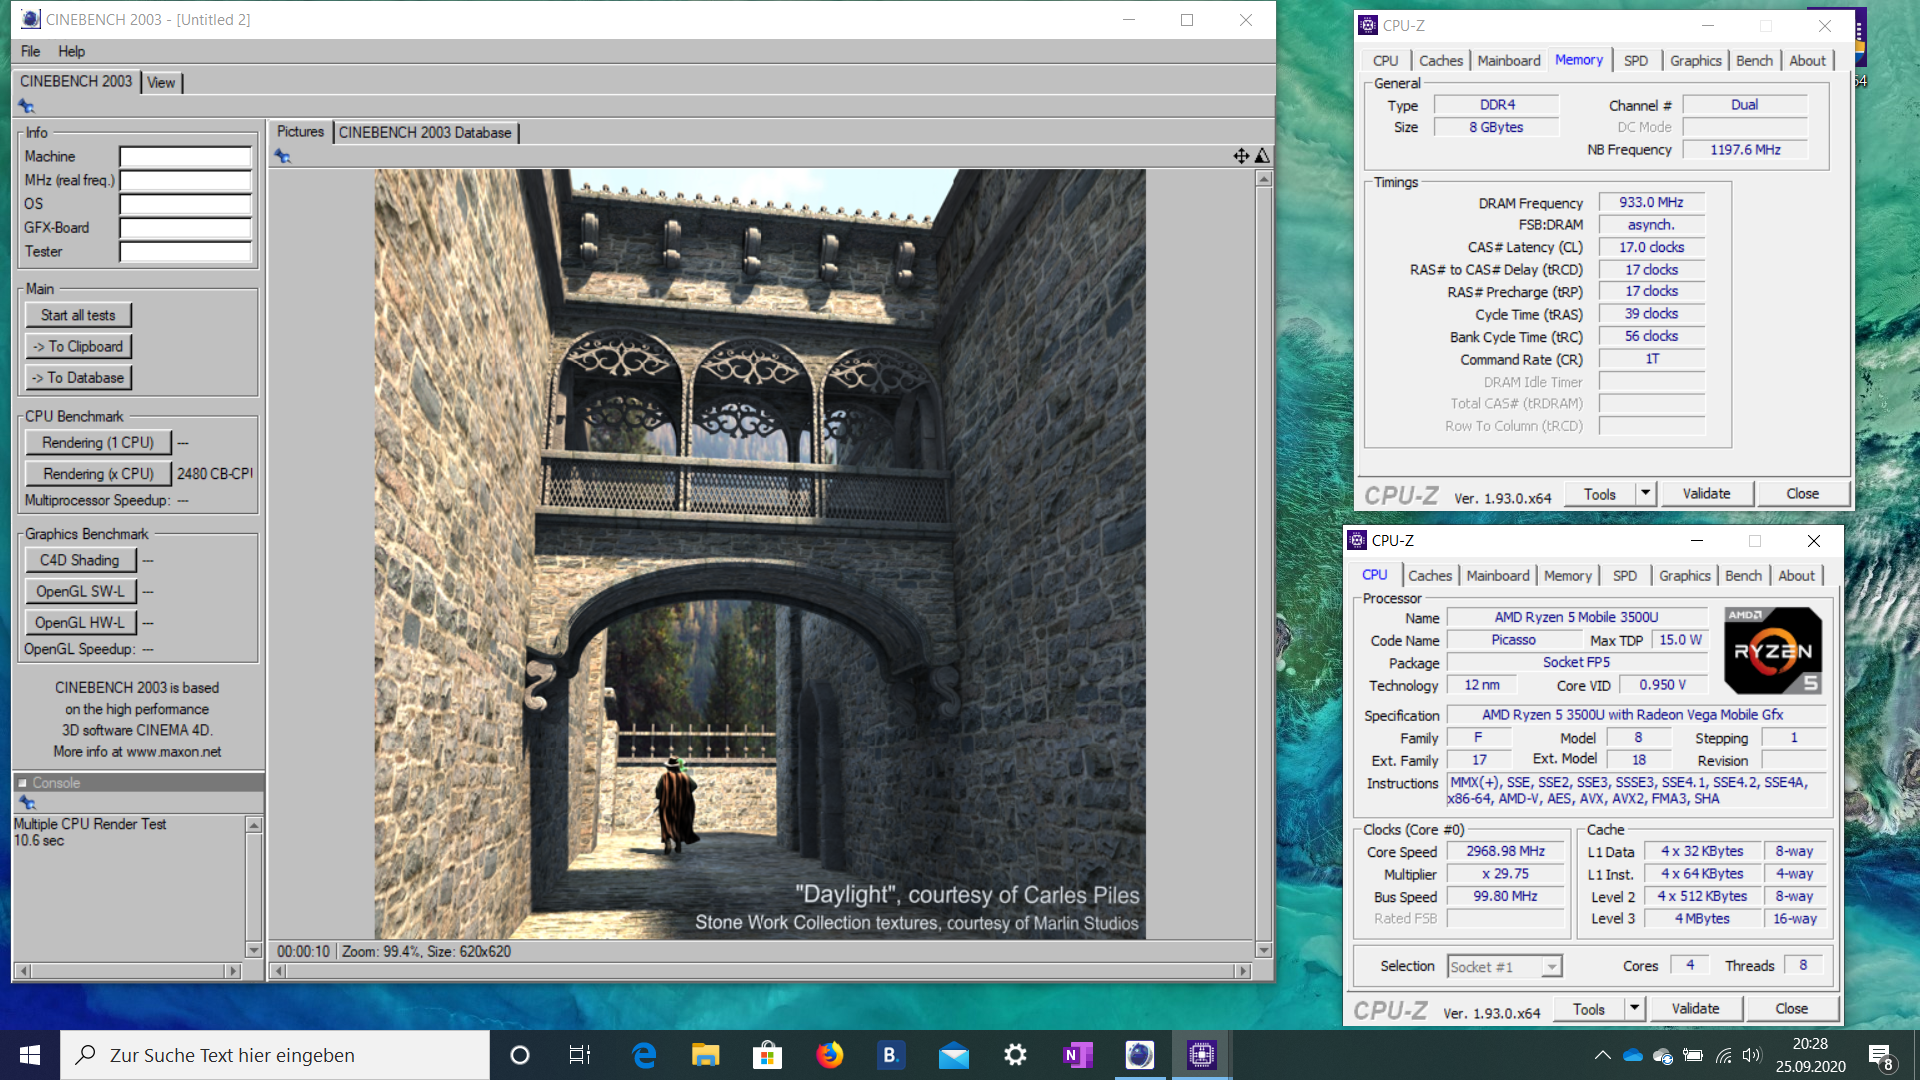This screenshot has width=1920, height=1080.
Task: Open the File menu in CINEBENCH
Action: click(x=30, y=51)
